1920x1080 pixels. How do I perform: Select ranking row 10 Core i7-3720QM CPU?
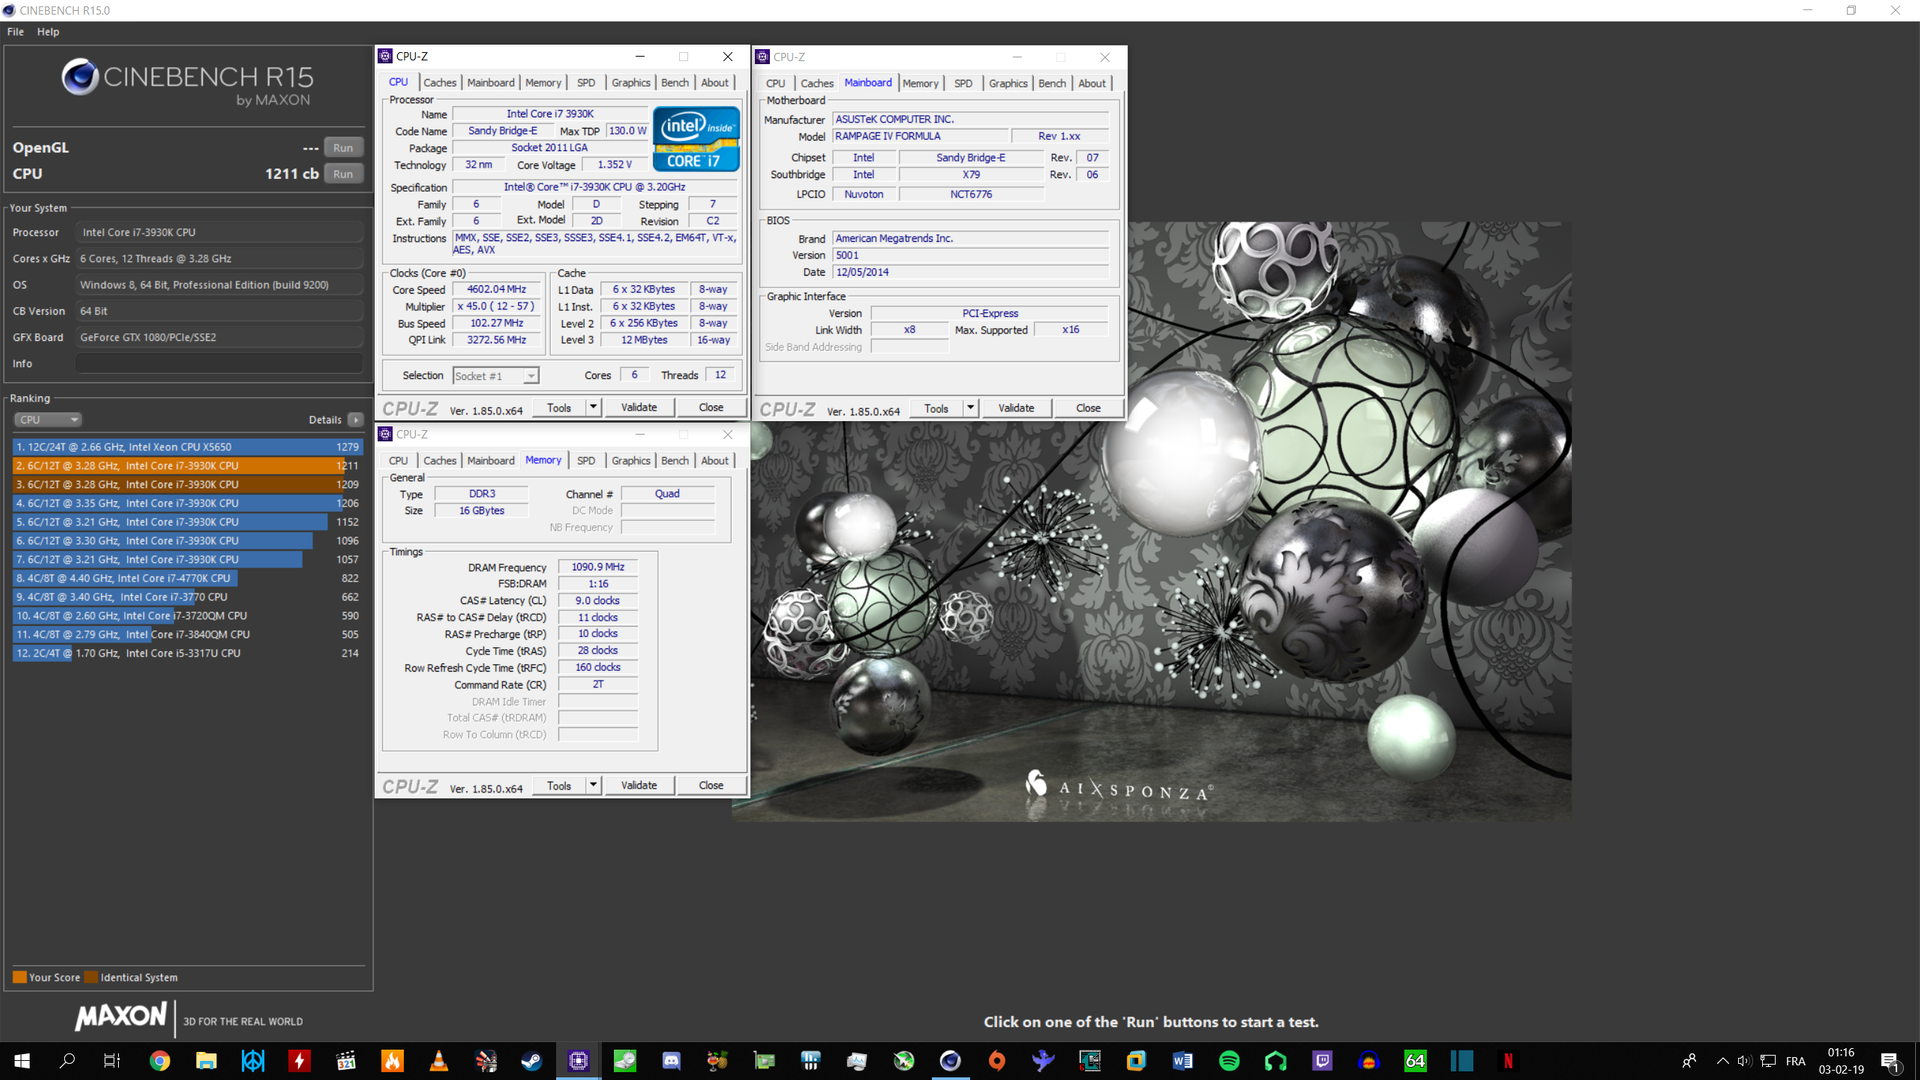point(187,616)
